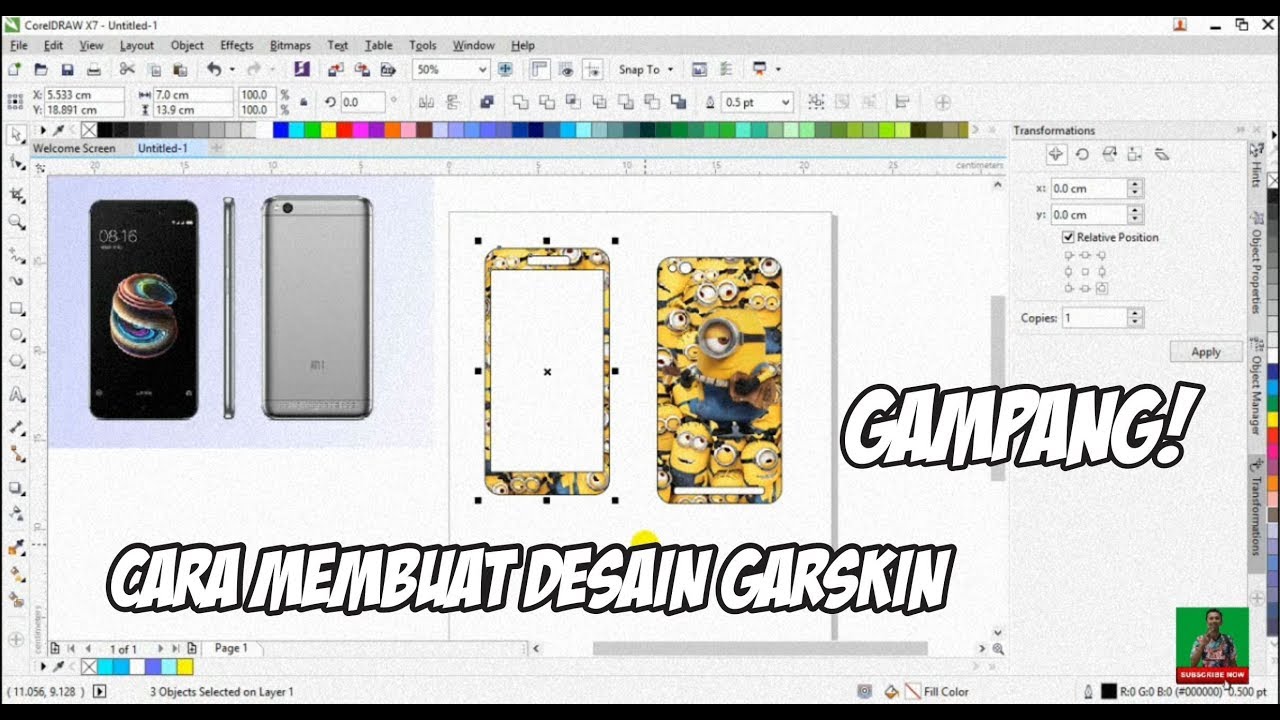
Task: Switch to the Welcome Screen tab
Action: point(74,148)
